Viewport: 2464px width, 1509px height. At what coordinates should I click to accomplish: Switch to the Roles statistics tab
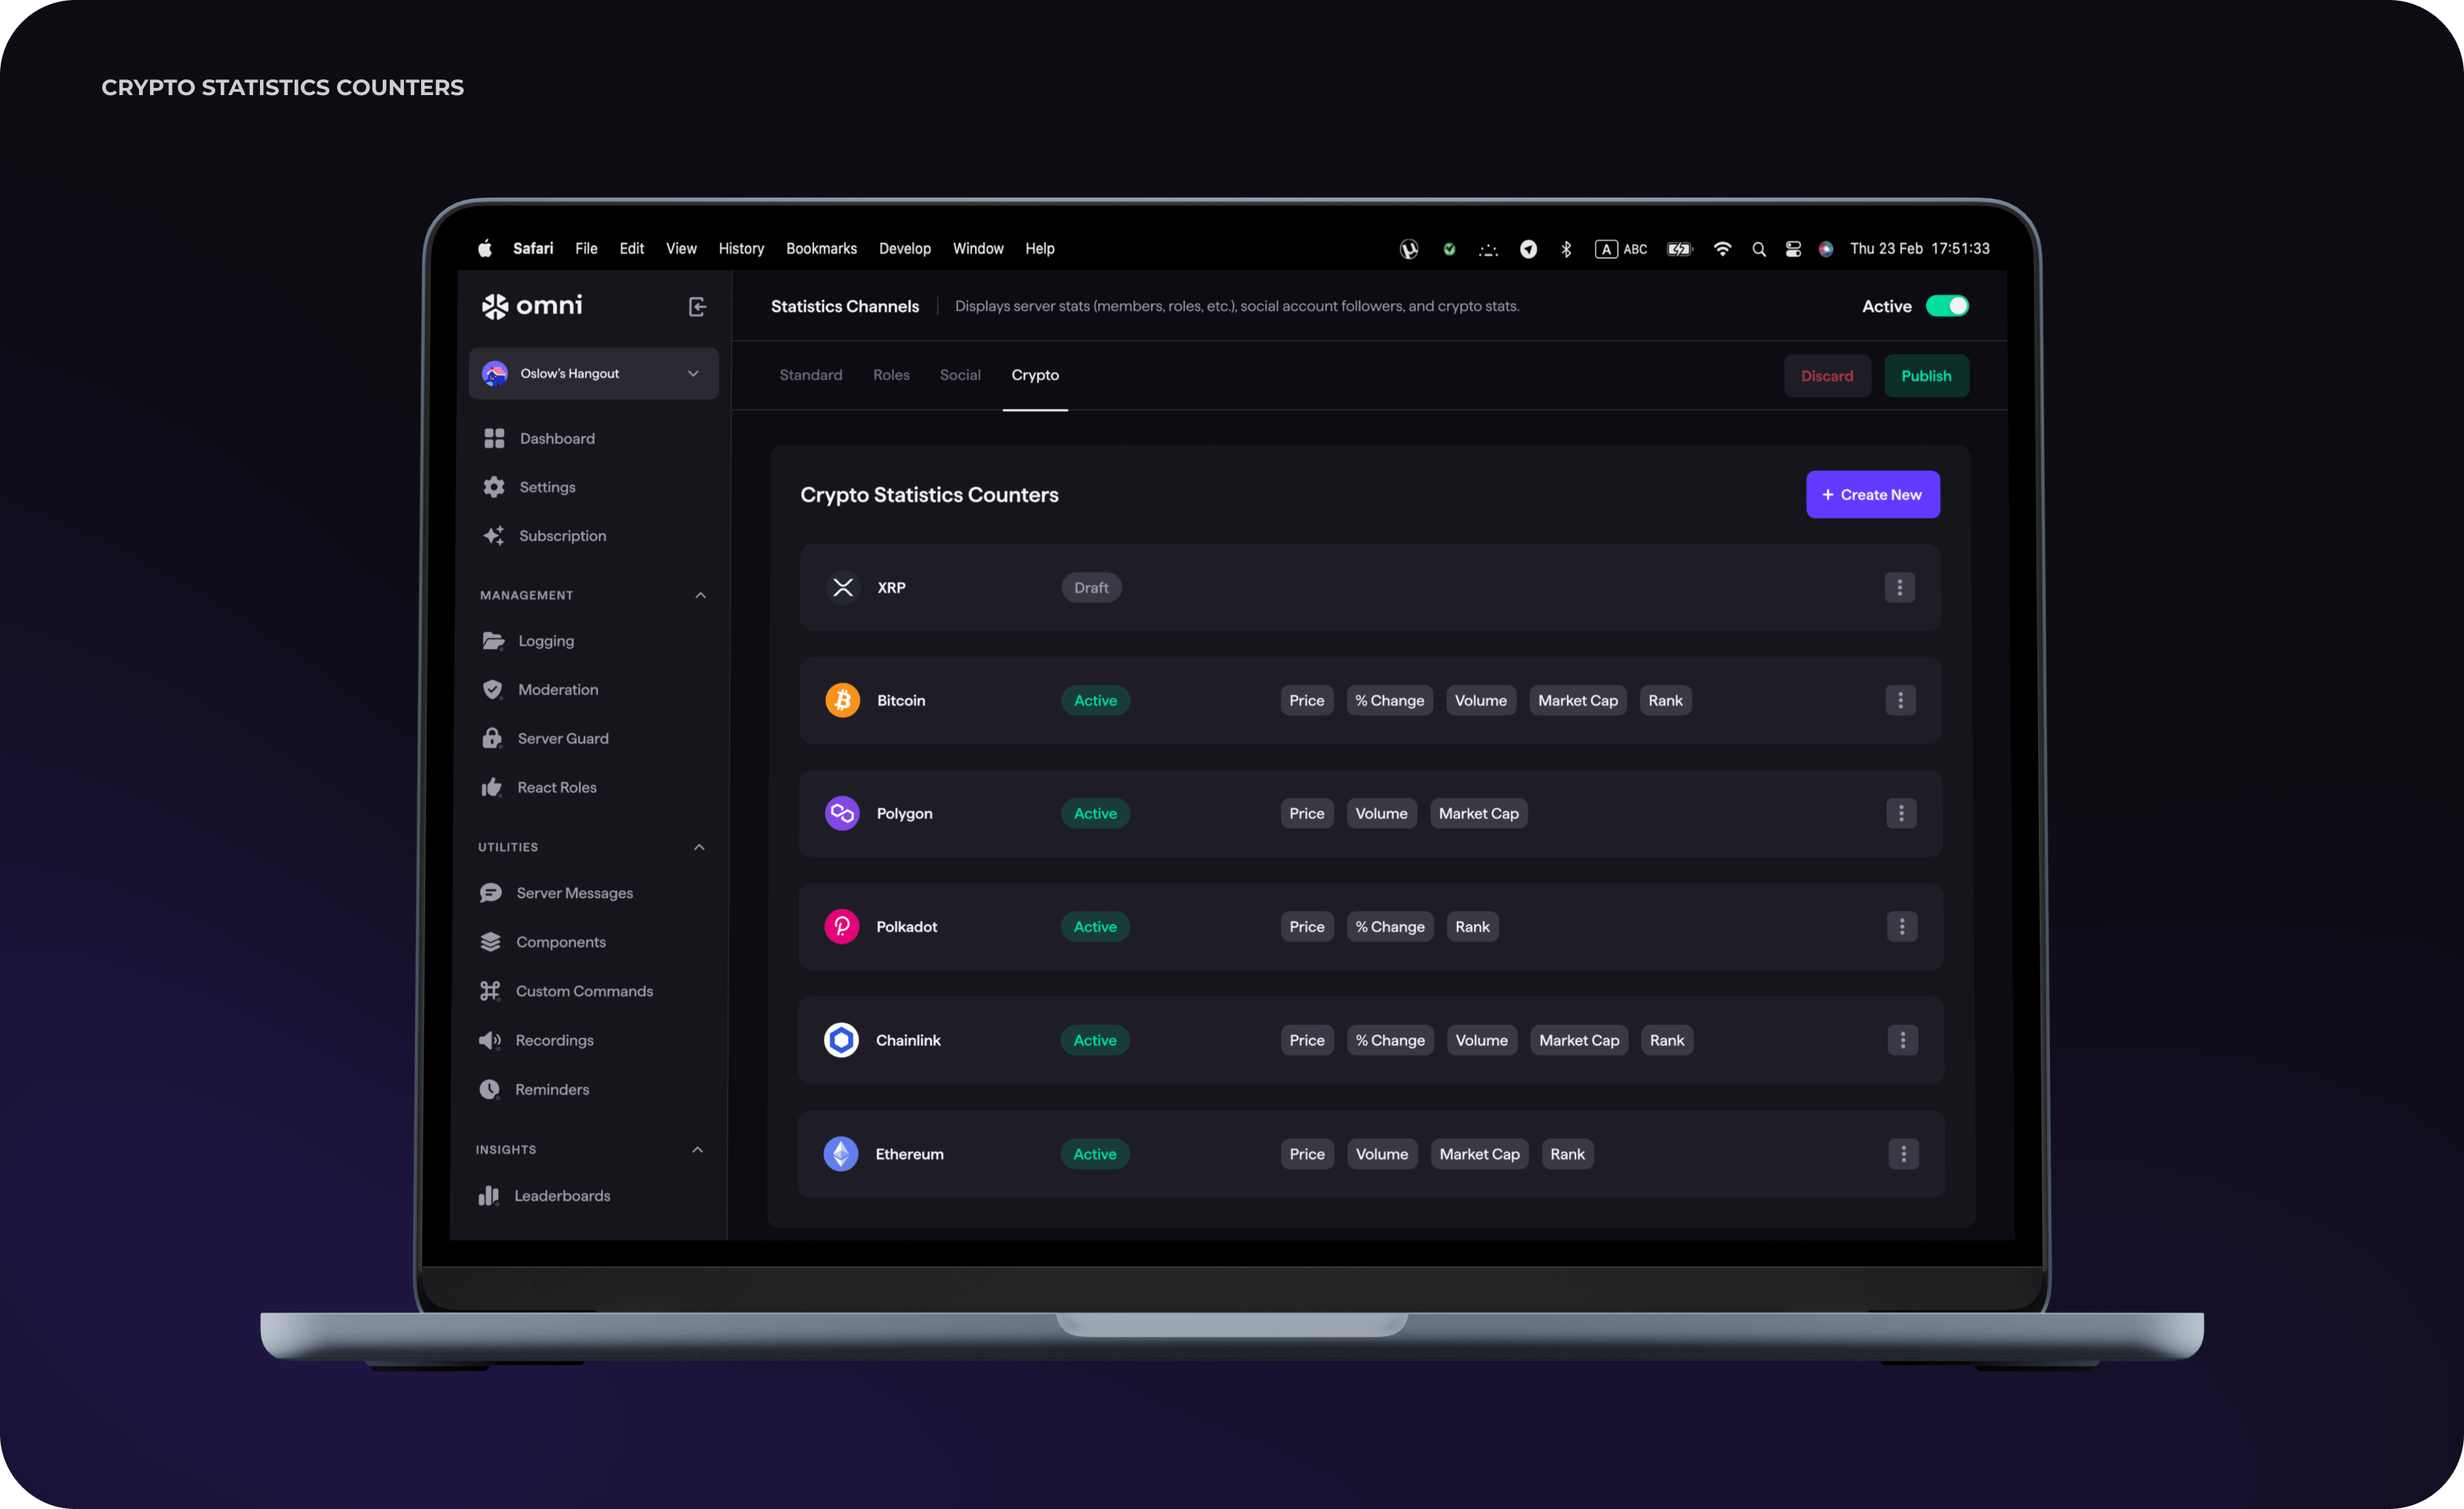coord(889,373)
